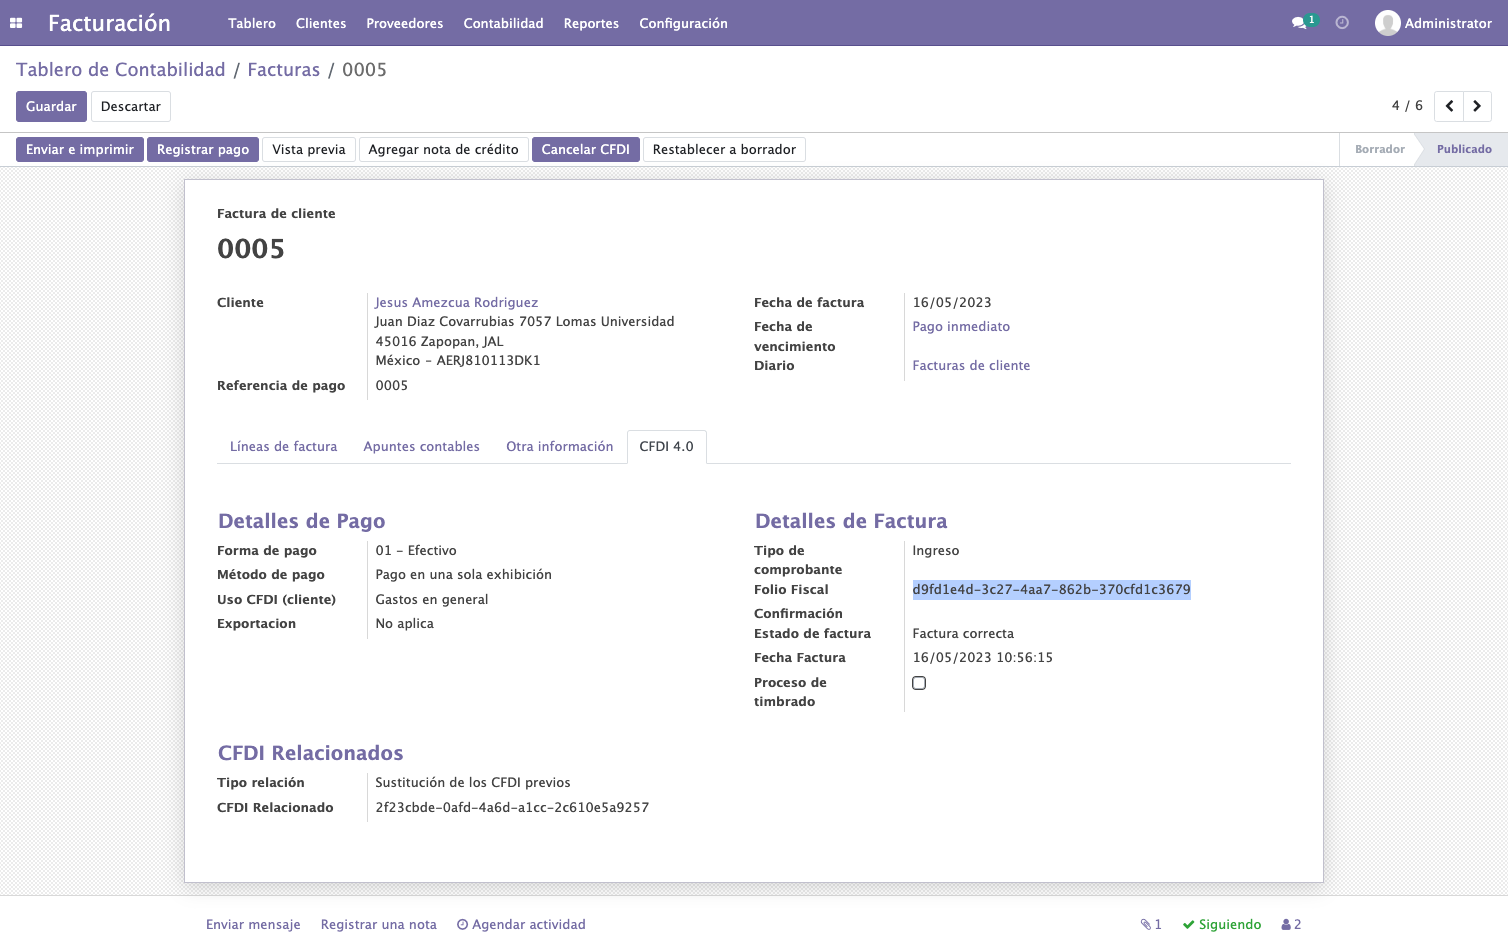This screenshot has height=944, width=1508.
Task: Show followers count icon
Action: (1291, 925)
